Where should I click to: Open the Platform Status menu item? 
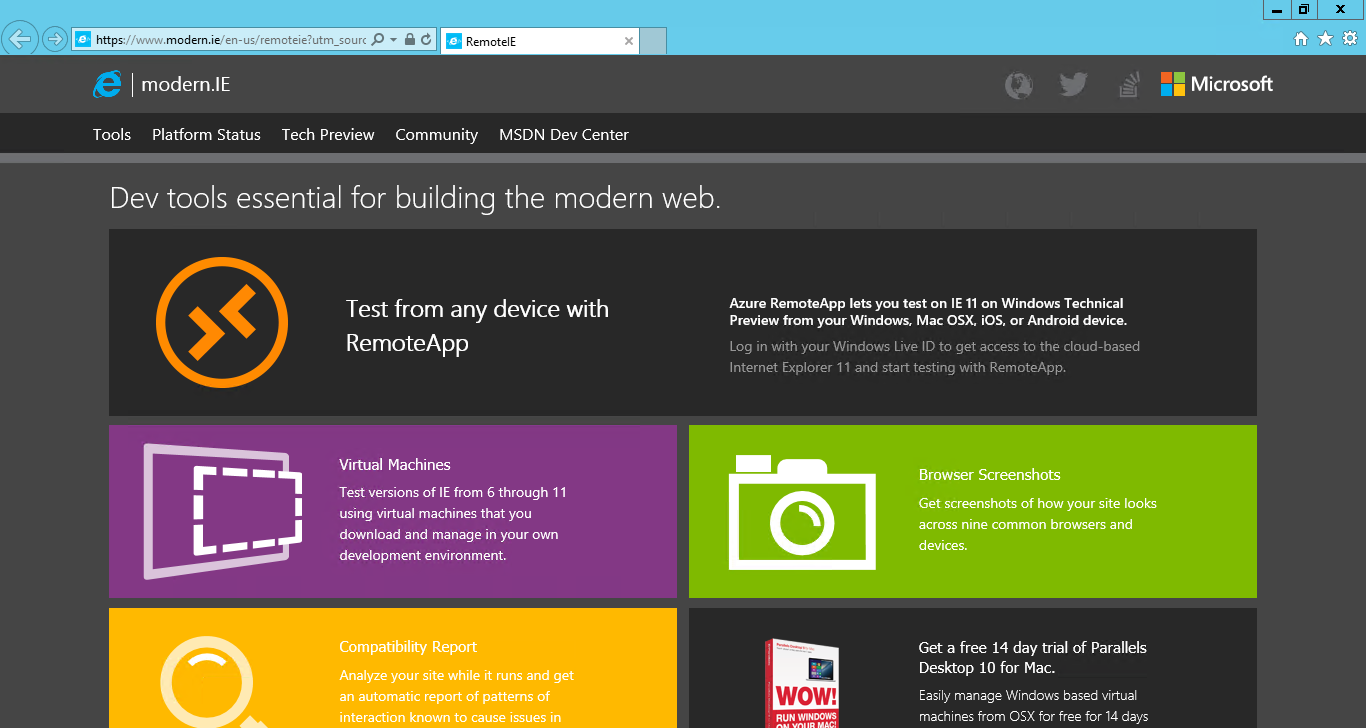click(x=206, y=134)
